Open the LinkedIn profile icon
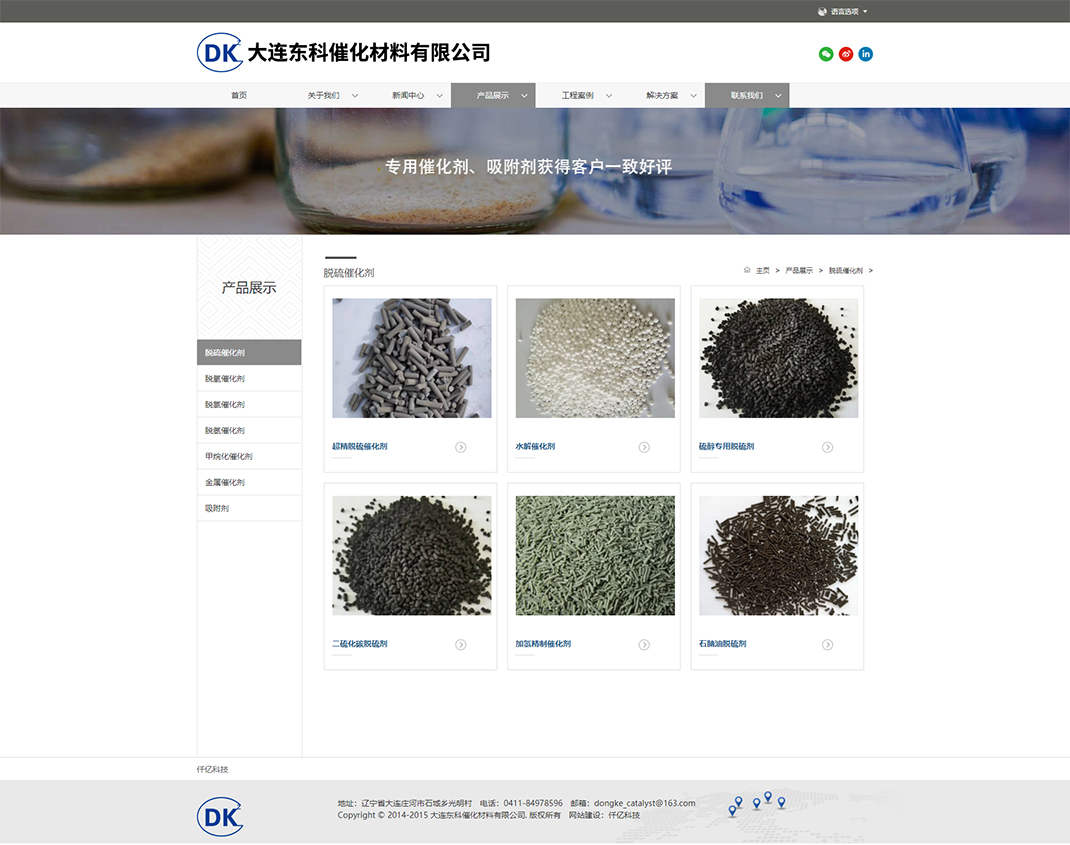 866,54
